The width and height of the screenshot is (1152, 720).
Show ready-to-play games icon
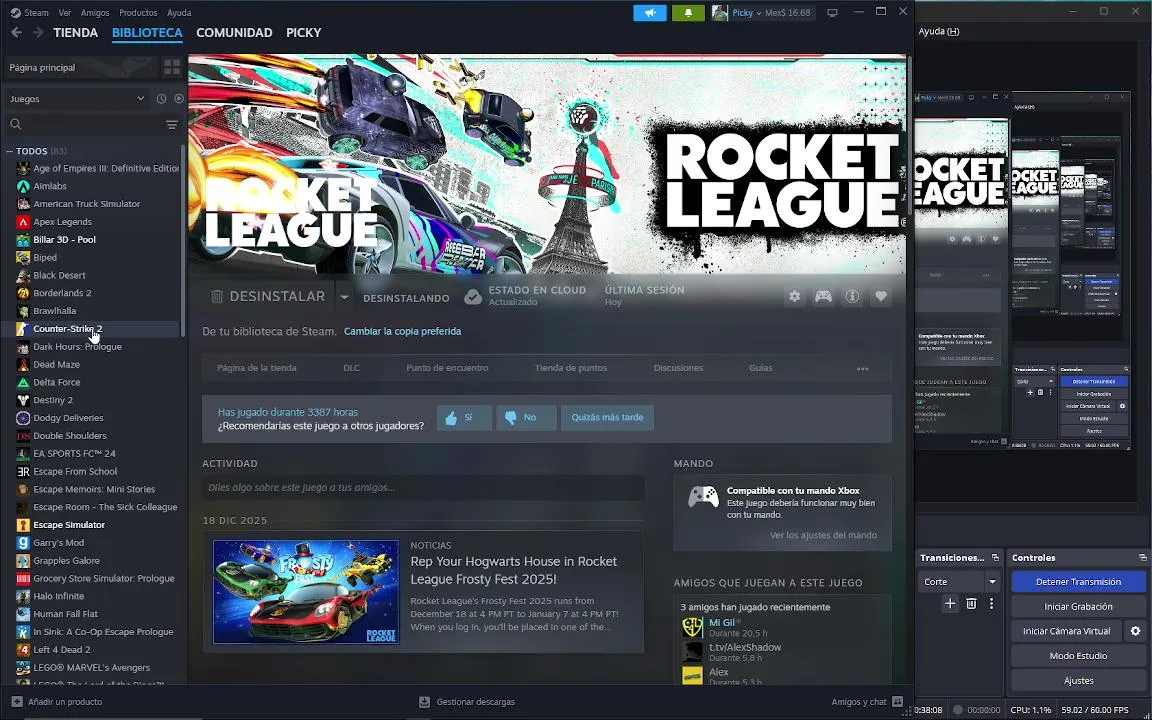click(179, 98)
